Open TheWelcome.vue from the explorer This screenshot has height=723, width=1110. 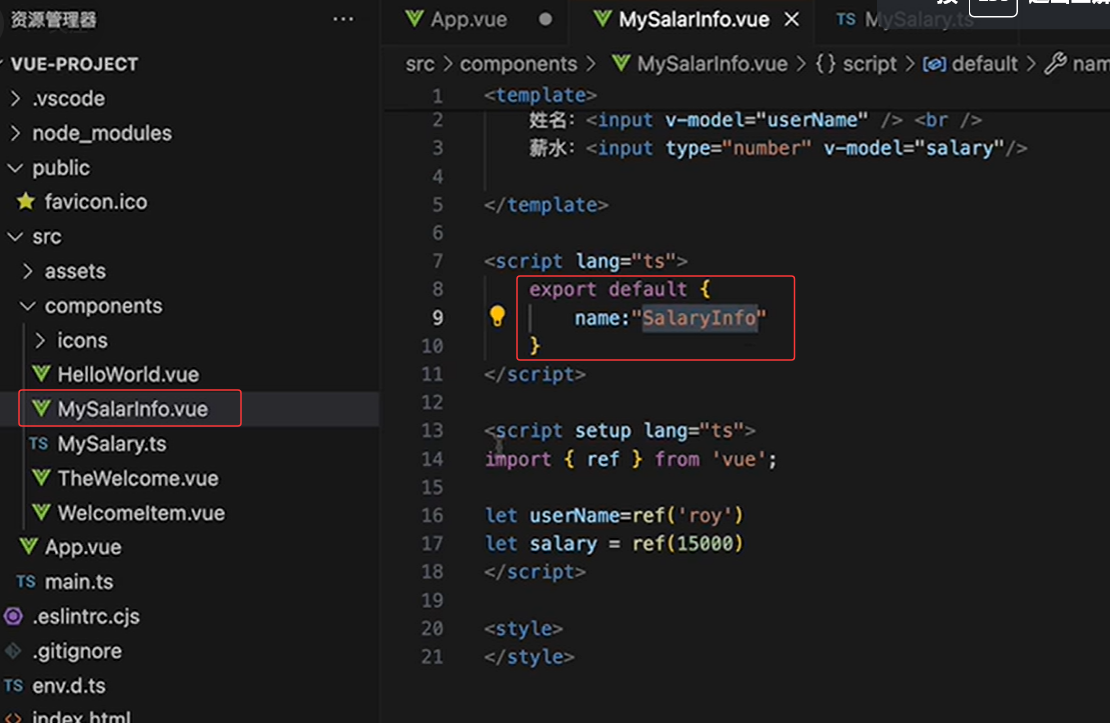point(138,478)
